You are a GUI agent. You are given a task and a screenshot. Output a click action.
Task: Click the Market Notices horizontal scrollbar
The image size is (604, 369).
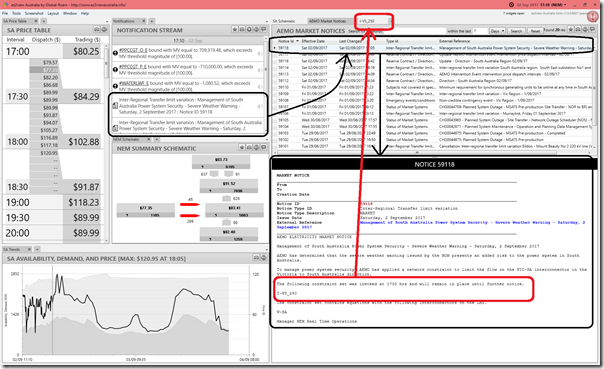[416, 153]
